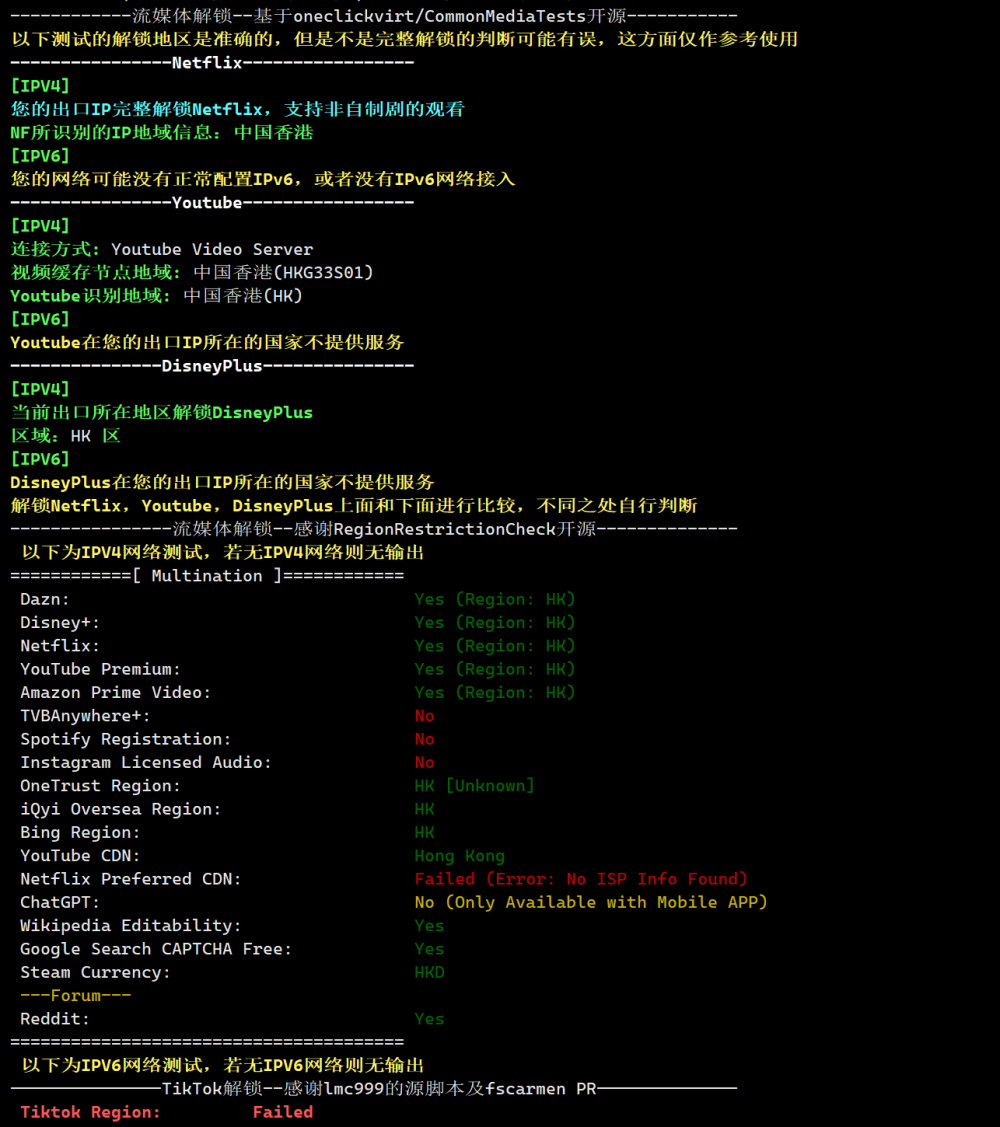The width and height of the screenshot is (1000, 1127).
Task: Click the Instagram Licensed Audio label
Action: tap(146, 762)
